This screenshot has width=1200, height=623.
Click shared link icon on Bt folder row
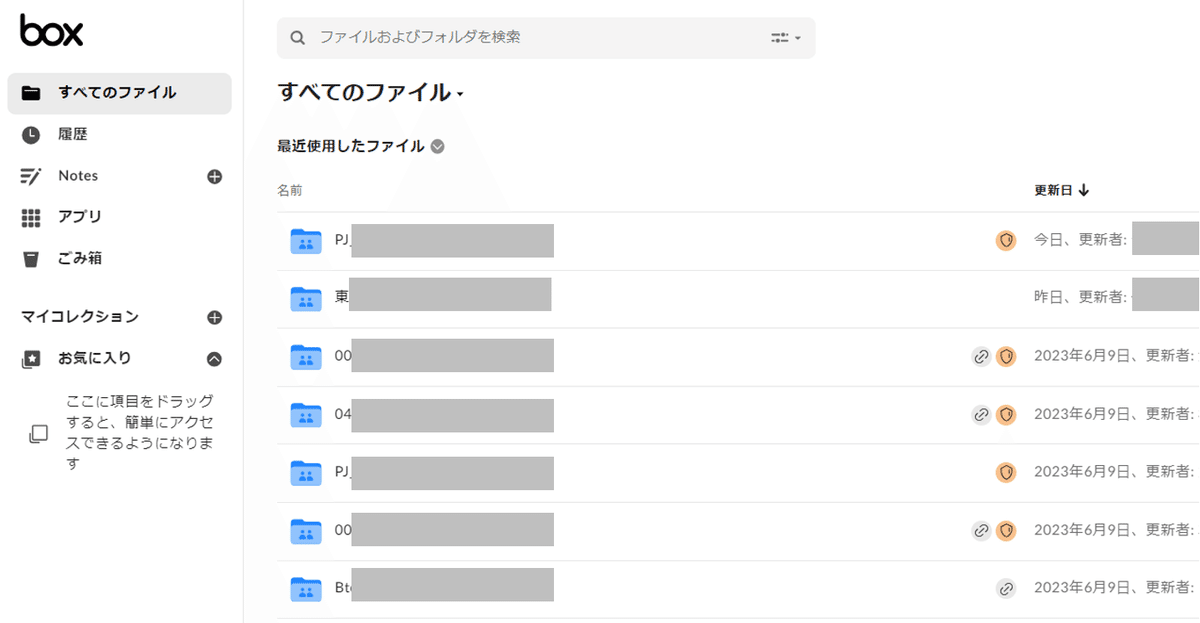[x=1006, y=589]
